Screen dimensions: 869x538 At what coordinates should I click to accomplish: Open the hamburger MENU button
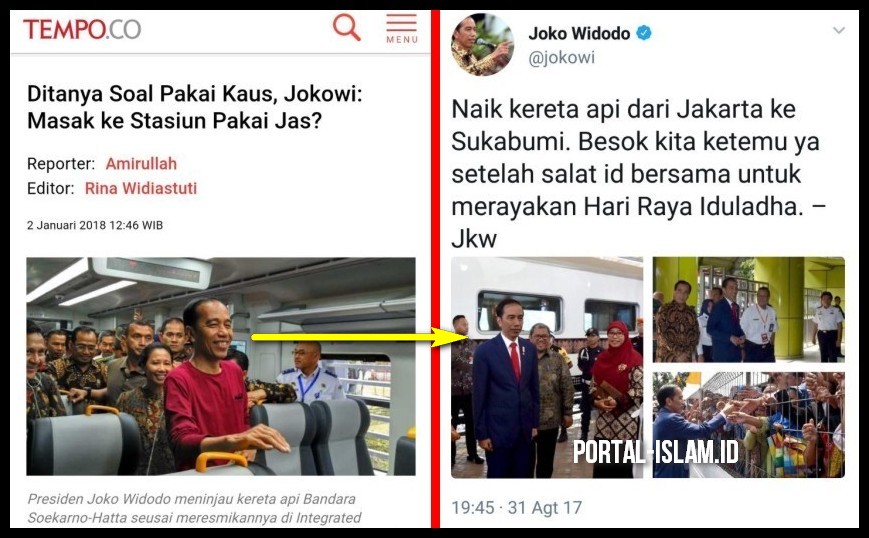click(402, 29)
